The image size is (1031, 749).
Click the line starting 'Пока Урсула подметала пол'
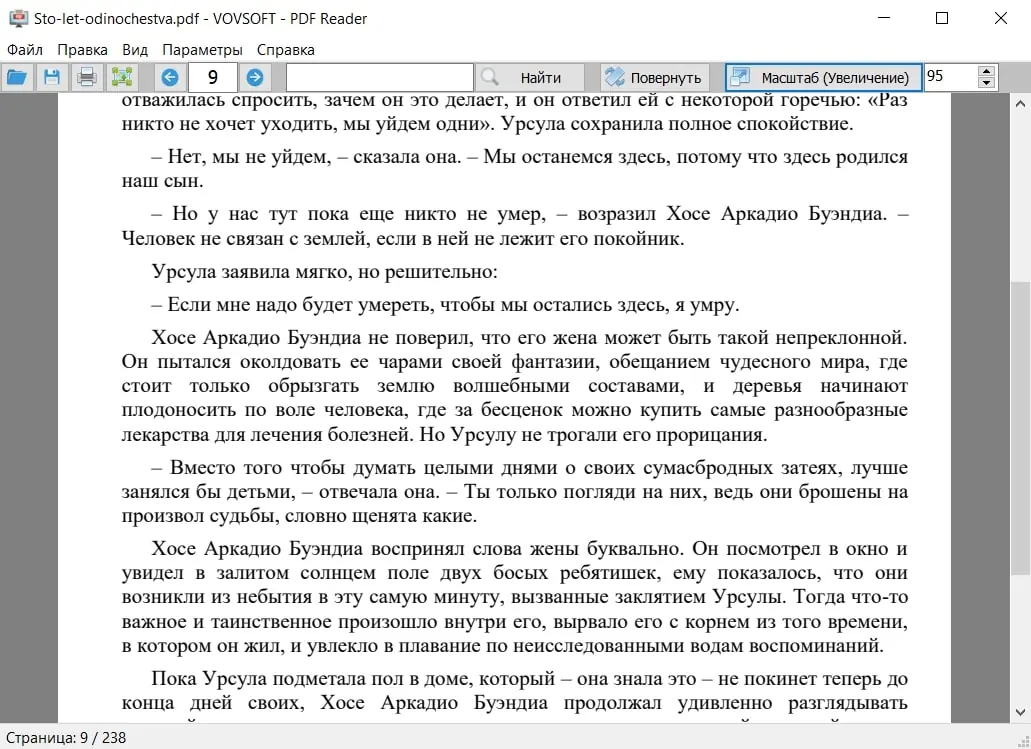pos(529,679)
